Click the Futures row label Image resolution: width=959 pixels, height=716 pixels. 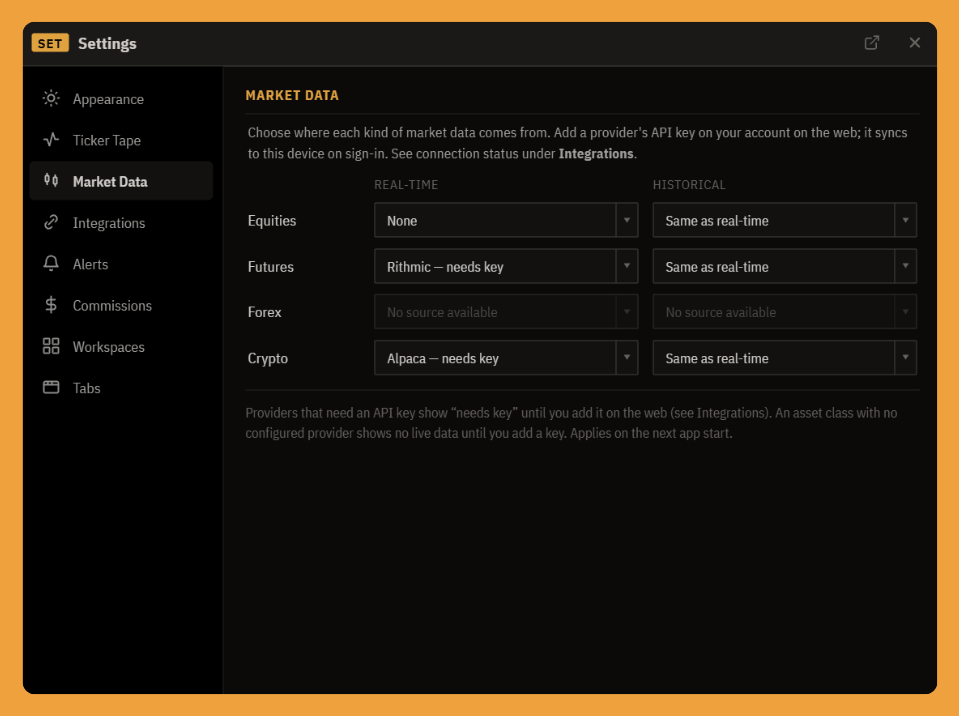pos(270,267)
